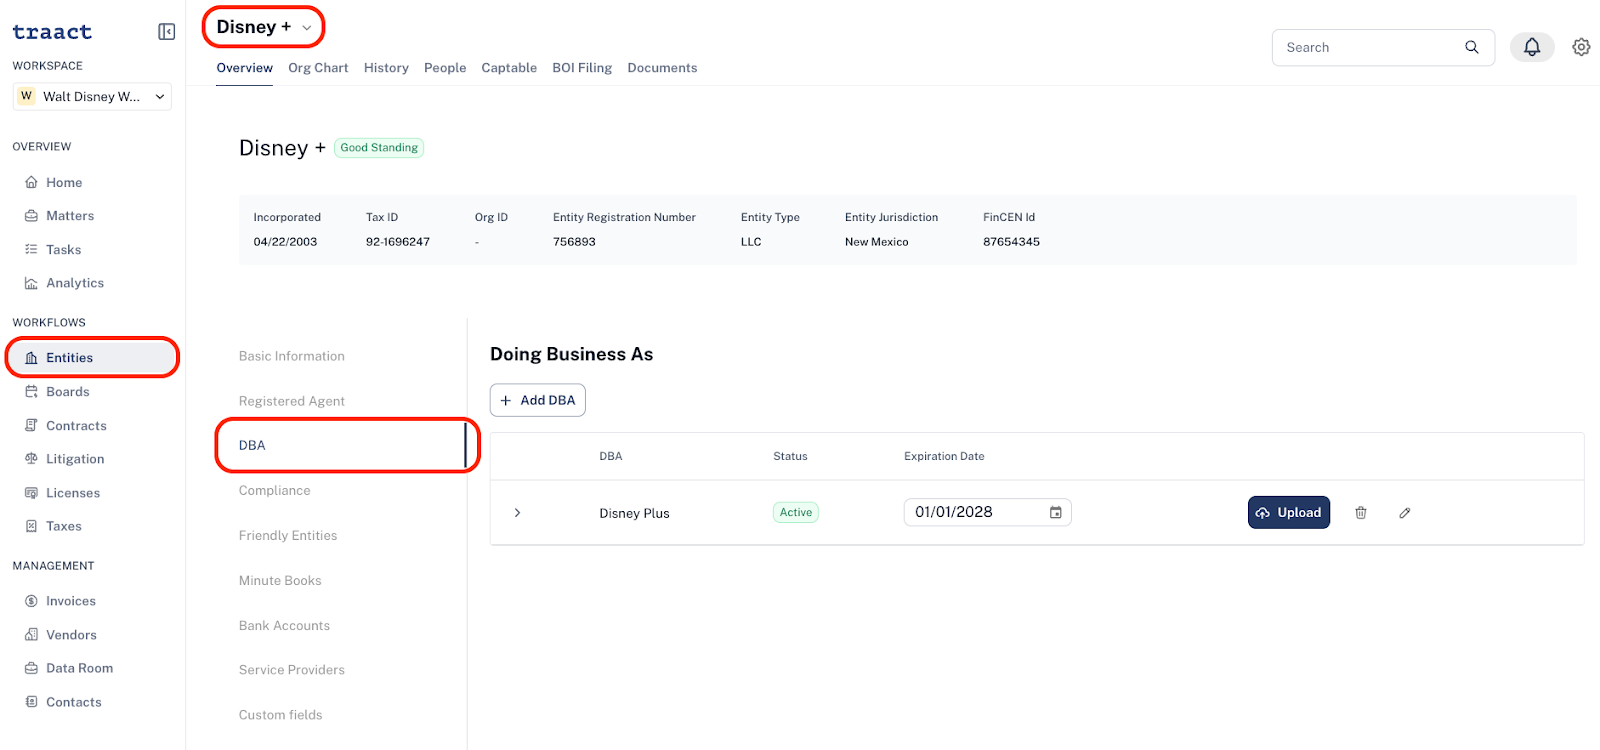
Task: Open the Walt Disney workspace dropdown
Action: click(92, 97)
